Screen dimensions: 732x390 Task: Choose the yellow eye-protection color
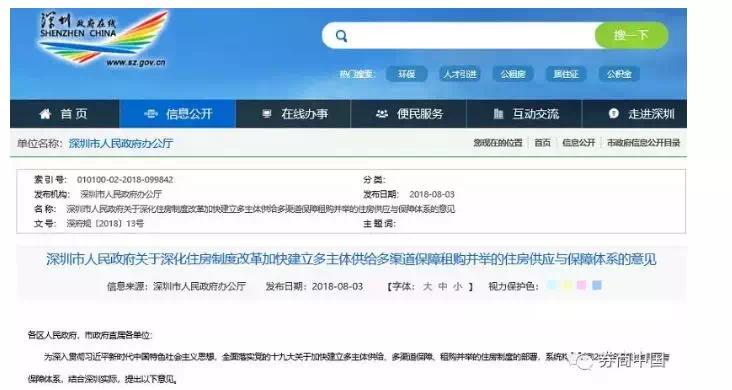point(567,285)
